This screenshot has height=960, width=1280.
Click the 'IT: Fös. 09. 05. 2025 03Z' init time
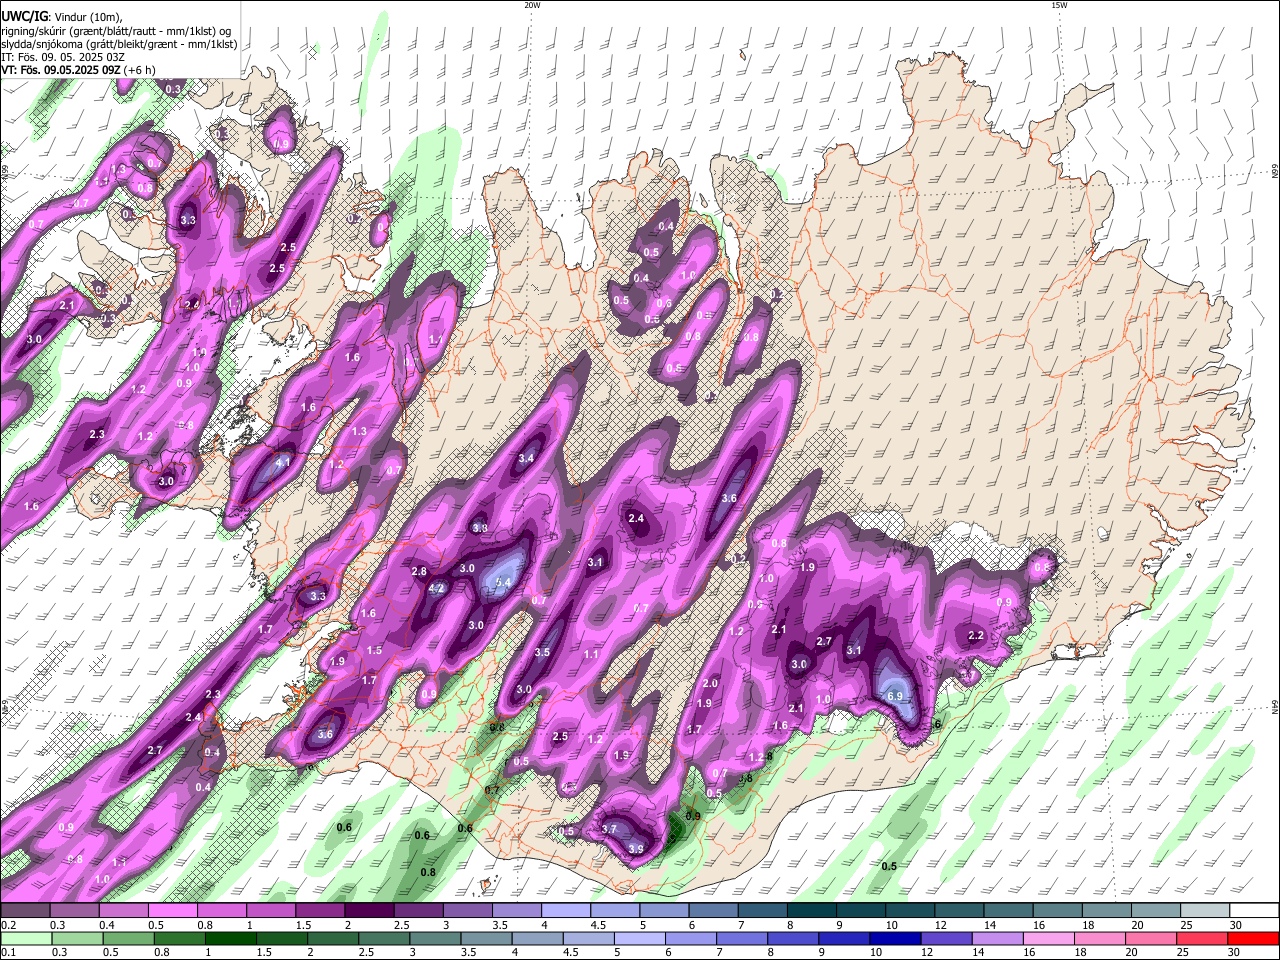click(63, 57)
